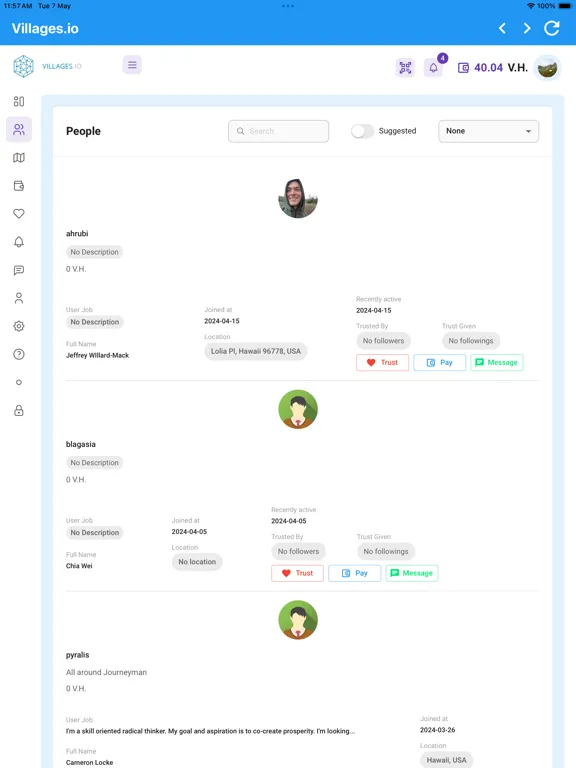
Task: Expand the None filter dropdown
Action: (488, 131)
